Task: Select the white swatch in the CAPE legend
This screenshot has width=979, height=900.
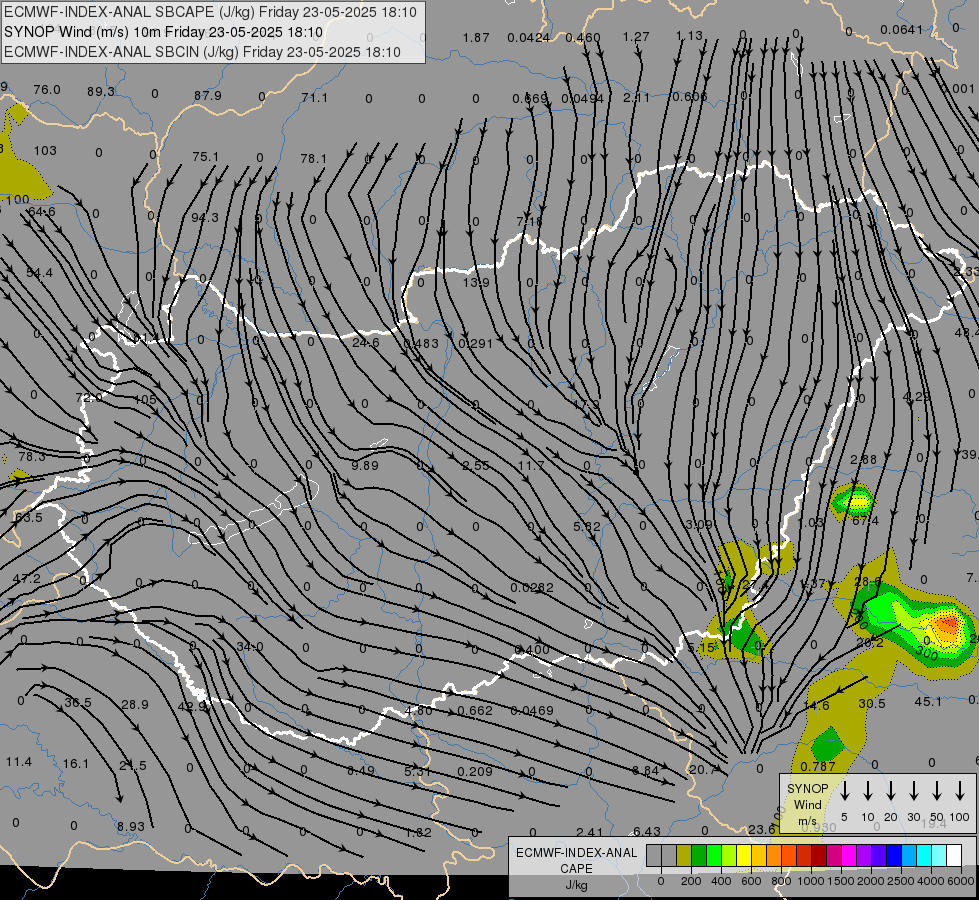Action: click(954, 856)
